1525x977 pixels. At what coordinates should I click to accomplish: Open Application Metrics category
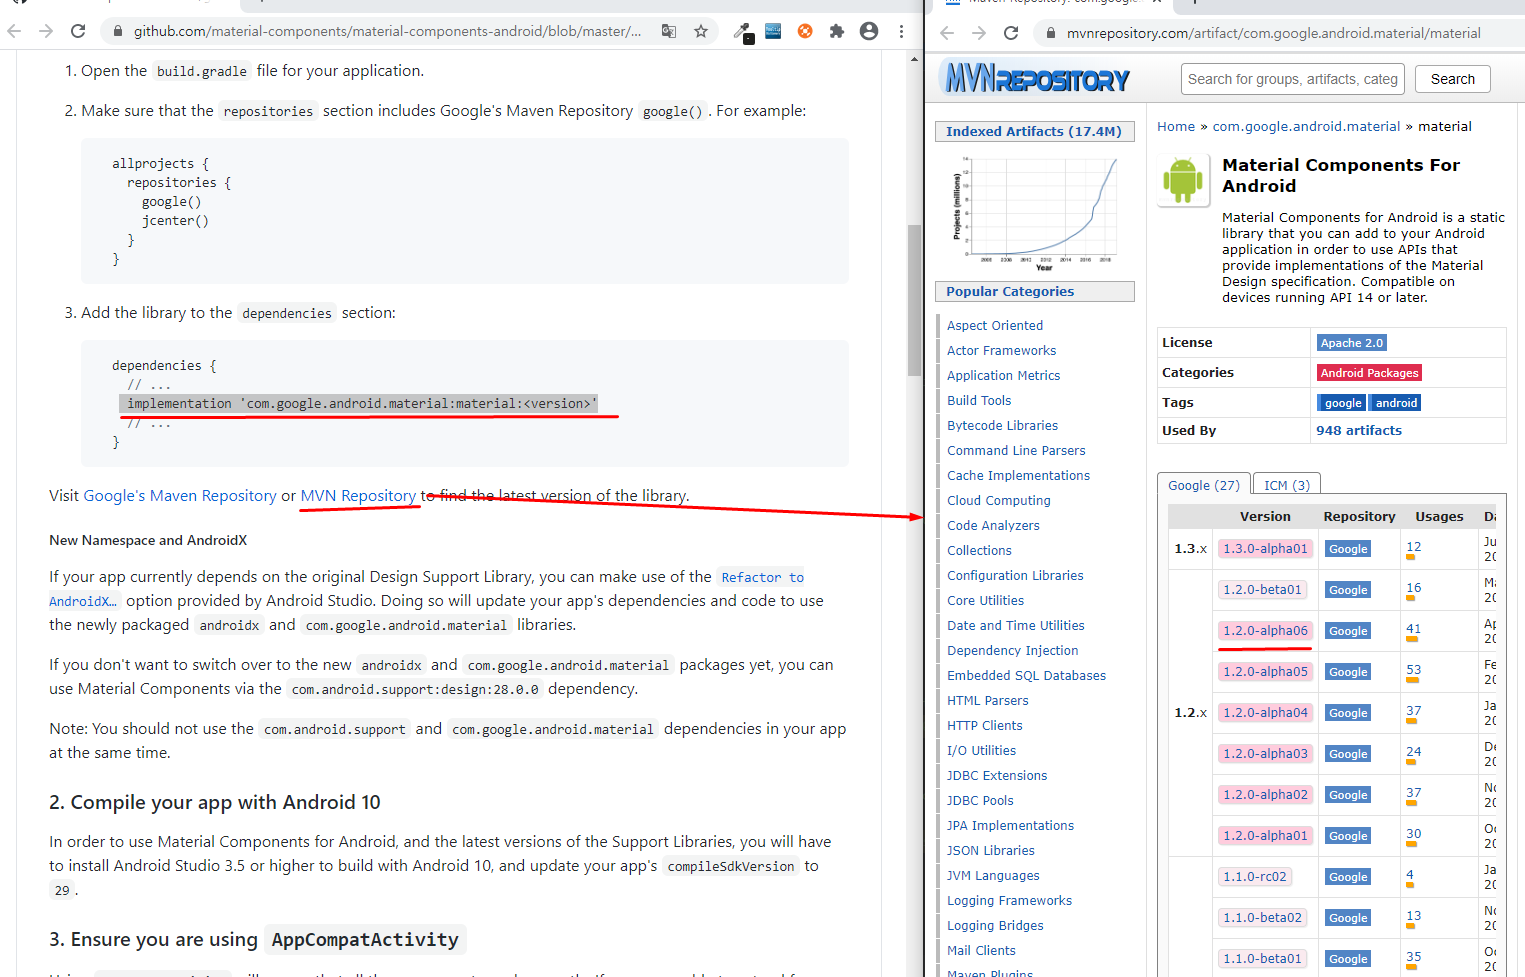pos(1003,376)
